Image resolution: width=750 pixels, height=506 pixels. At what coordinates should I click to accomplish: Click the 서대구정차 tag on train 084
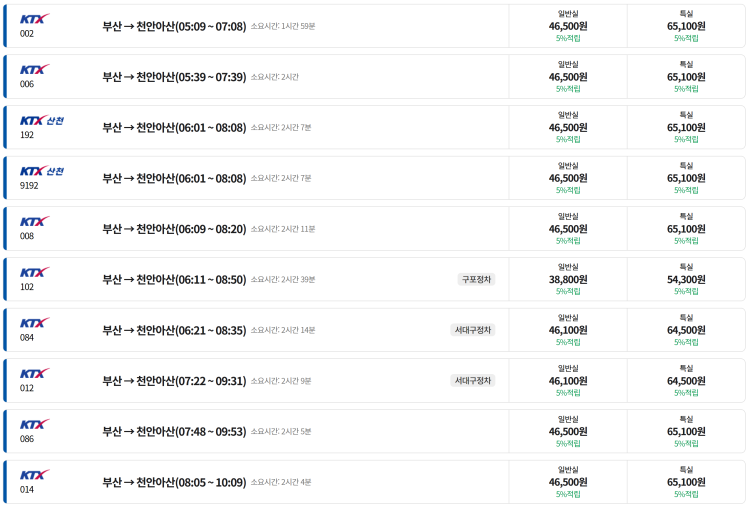[473, 330]
